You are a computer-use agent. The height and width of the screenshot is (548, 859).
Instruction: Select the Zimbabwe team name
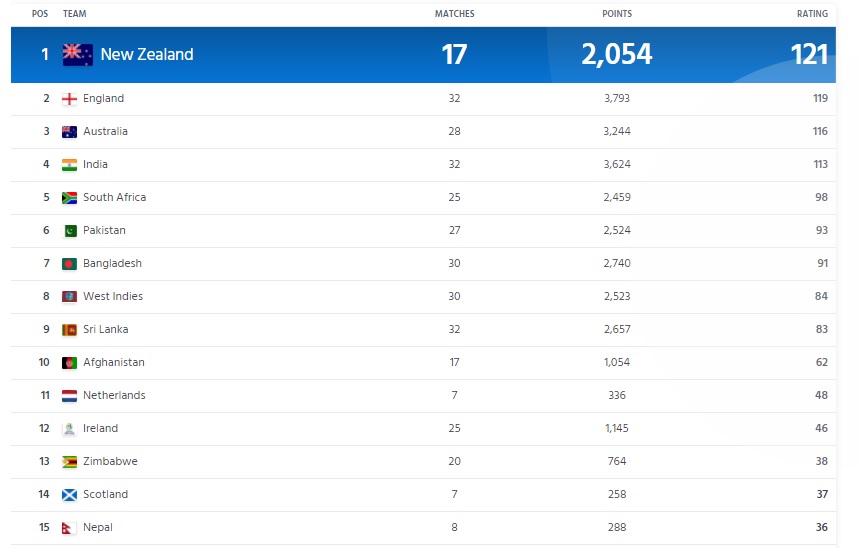click(110, 461)
